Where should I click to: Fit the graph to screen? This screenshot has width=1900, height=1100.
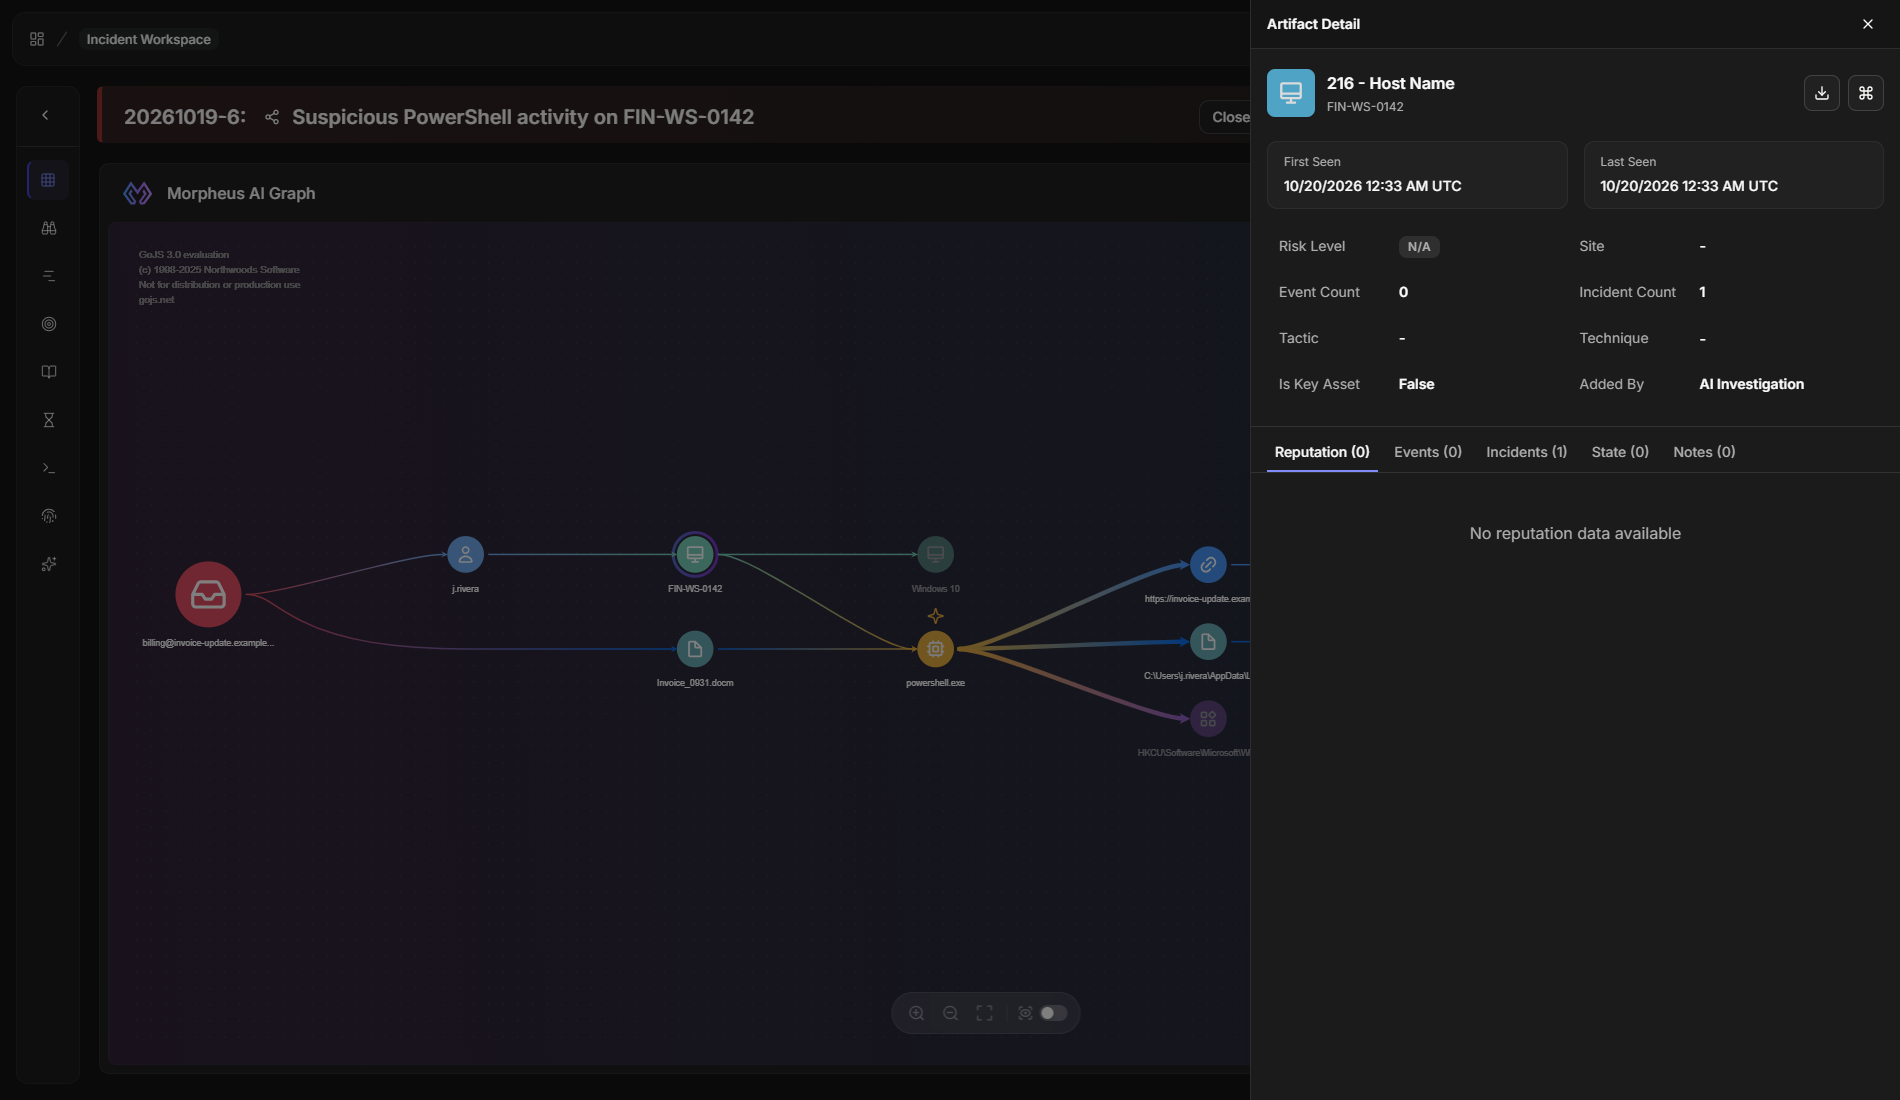pos(984,1013)
